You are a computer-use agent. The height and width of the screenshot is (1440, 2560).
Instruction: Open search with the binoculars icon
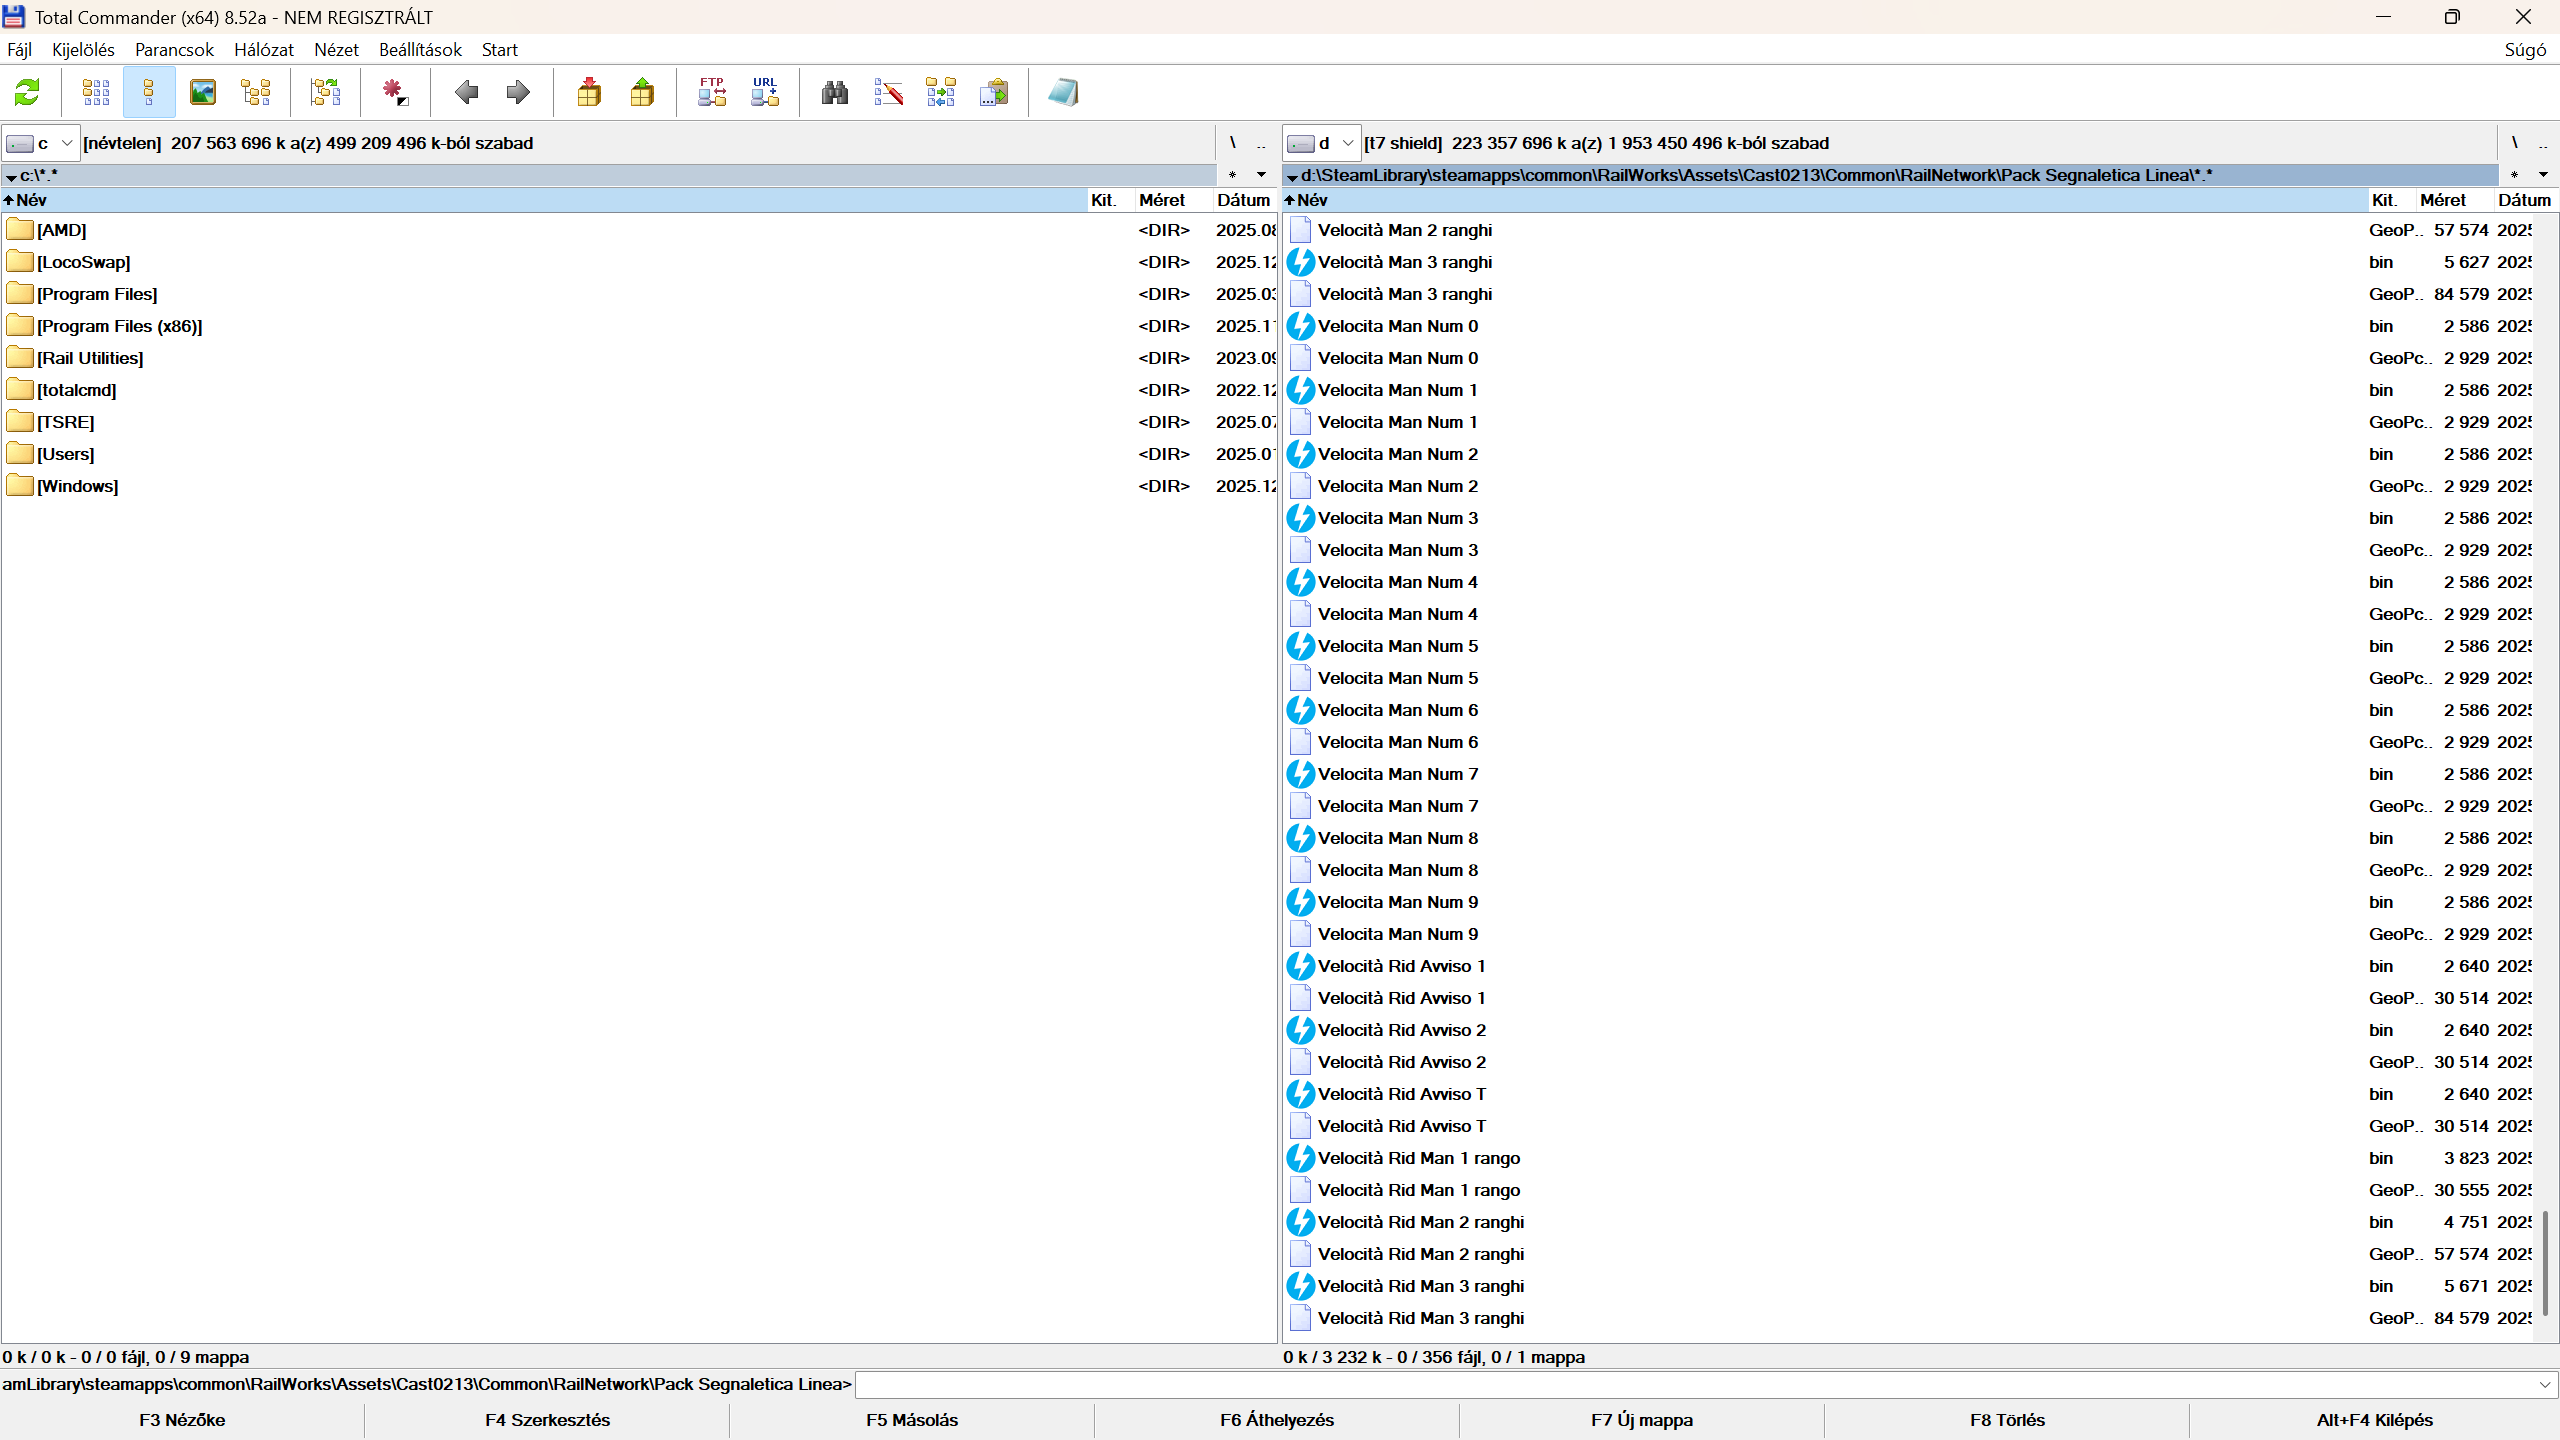tap(835, 93)
